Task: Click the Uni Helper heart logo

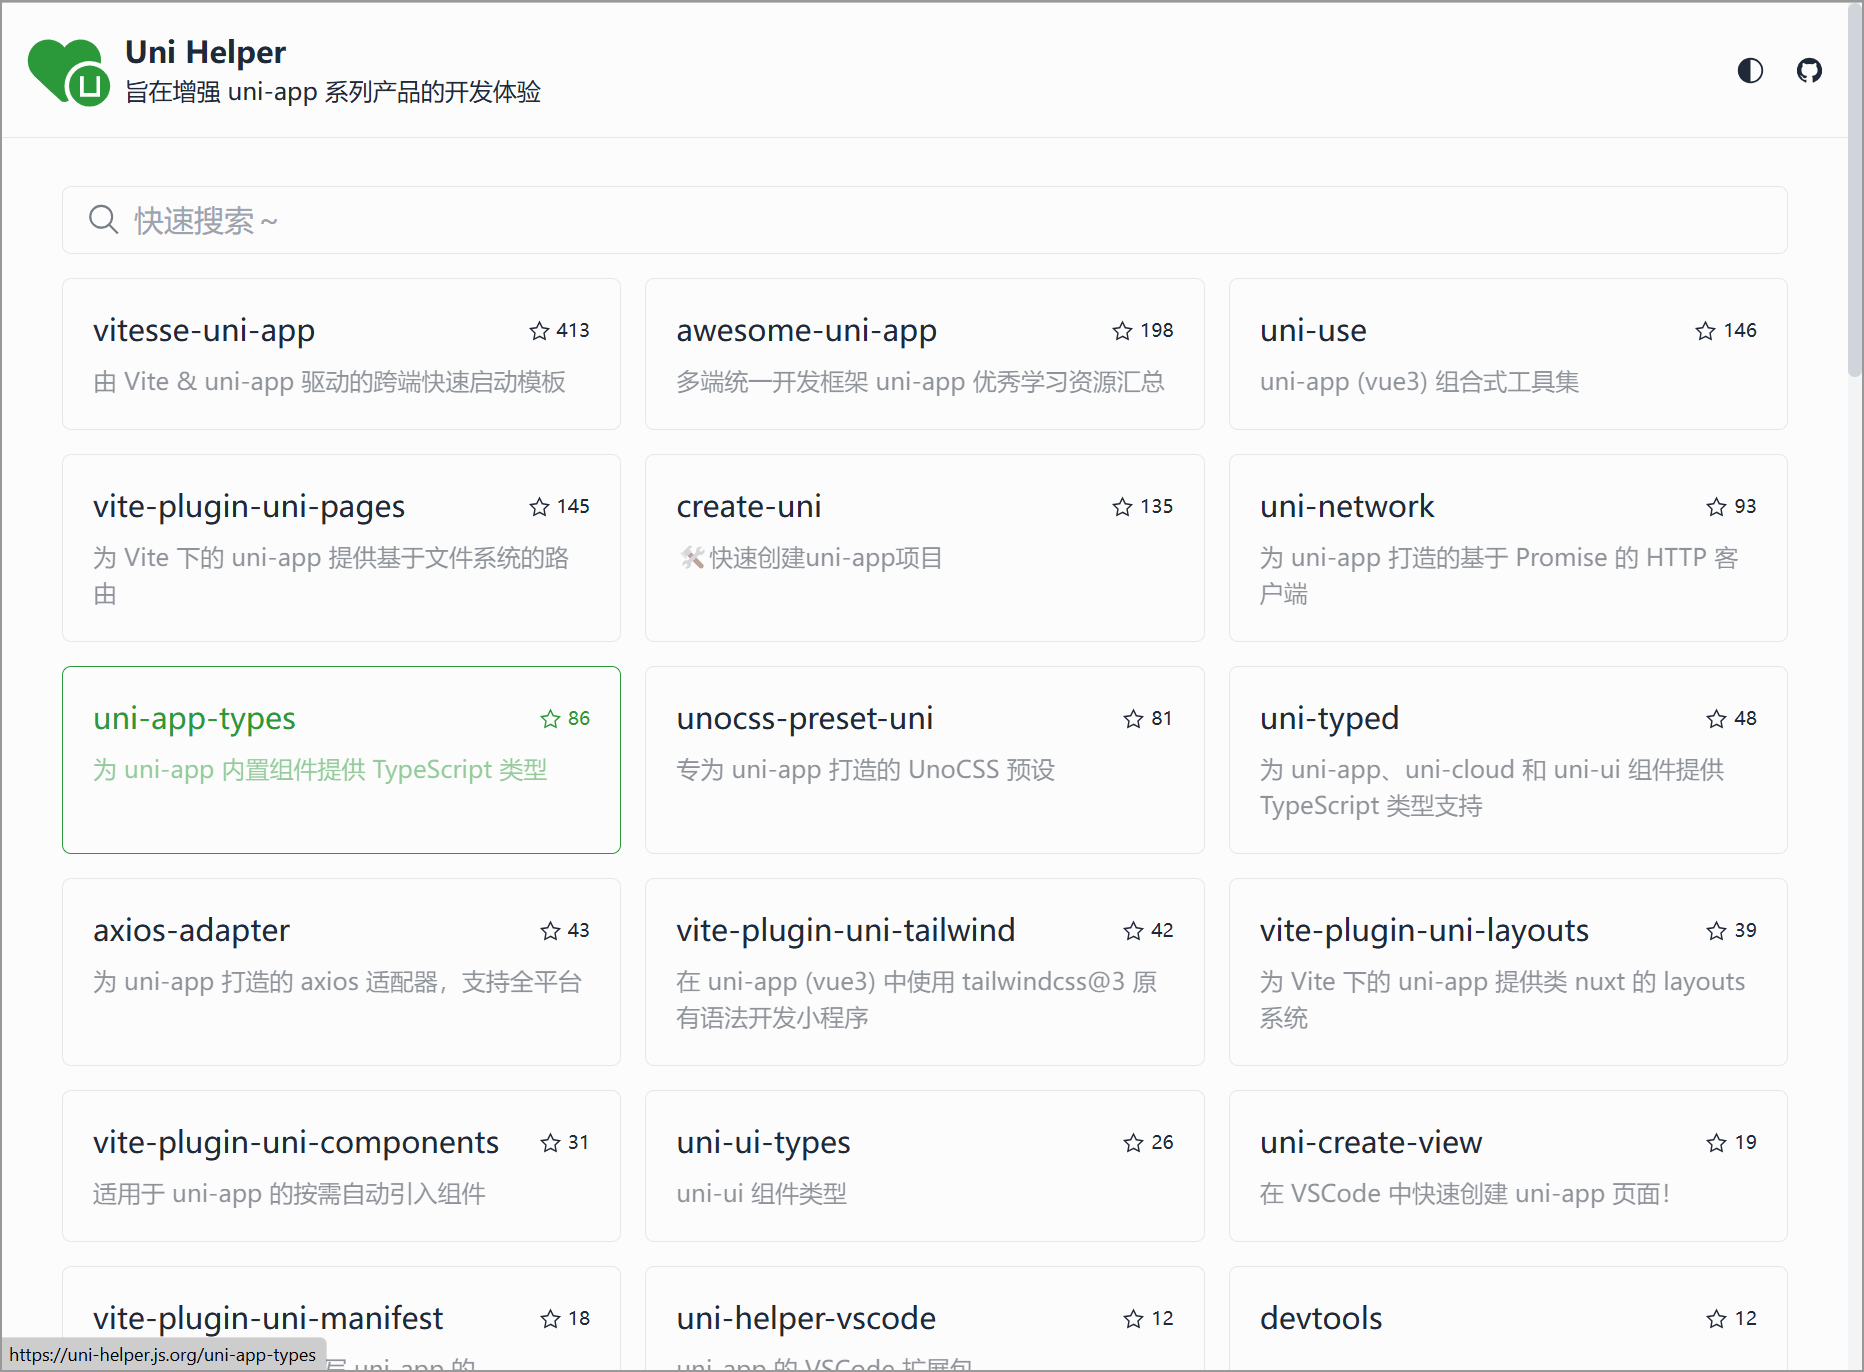Action: pos(69,72)
